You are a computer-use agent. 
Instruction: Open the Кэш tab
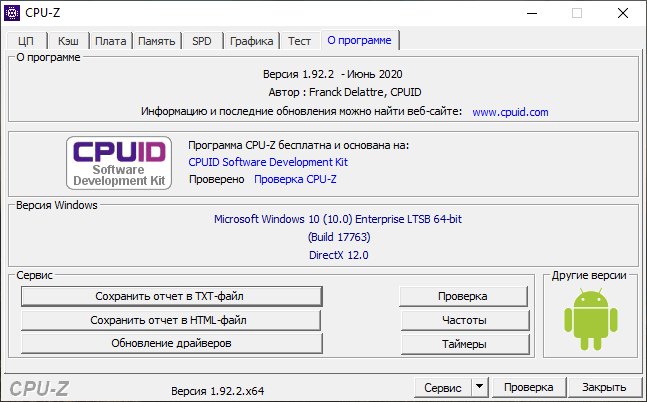68,41
